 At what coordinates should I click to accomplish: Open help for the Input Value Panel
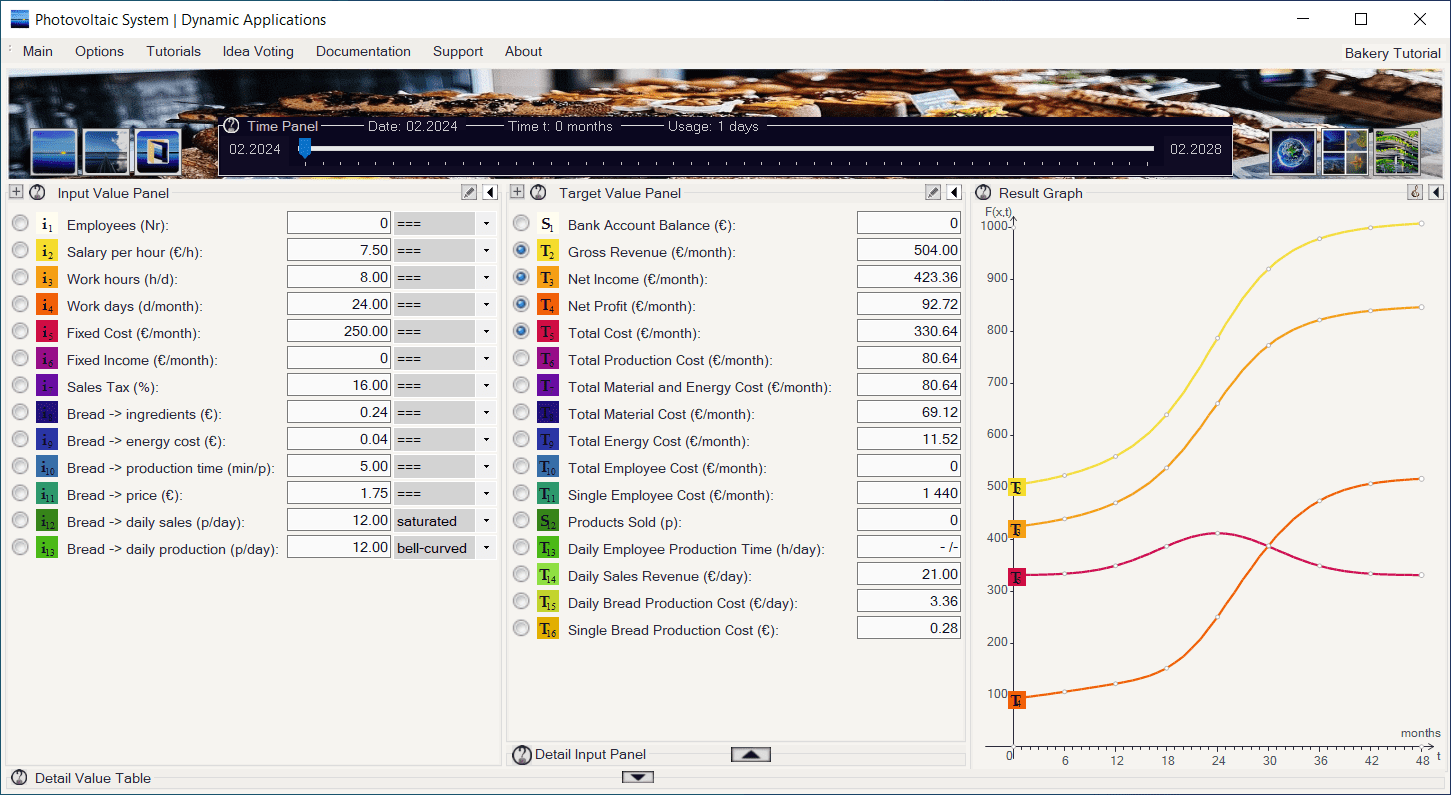coord(38,193)
